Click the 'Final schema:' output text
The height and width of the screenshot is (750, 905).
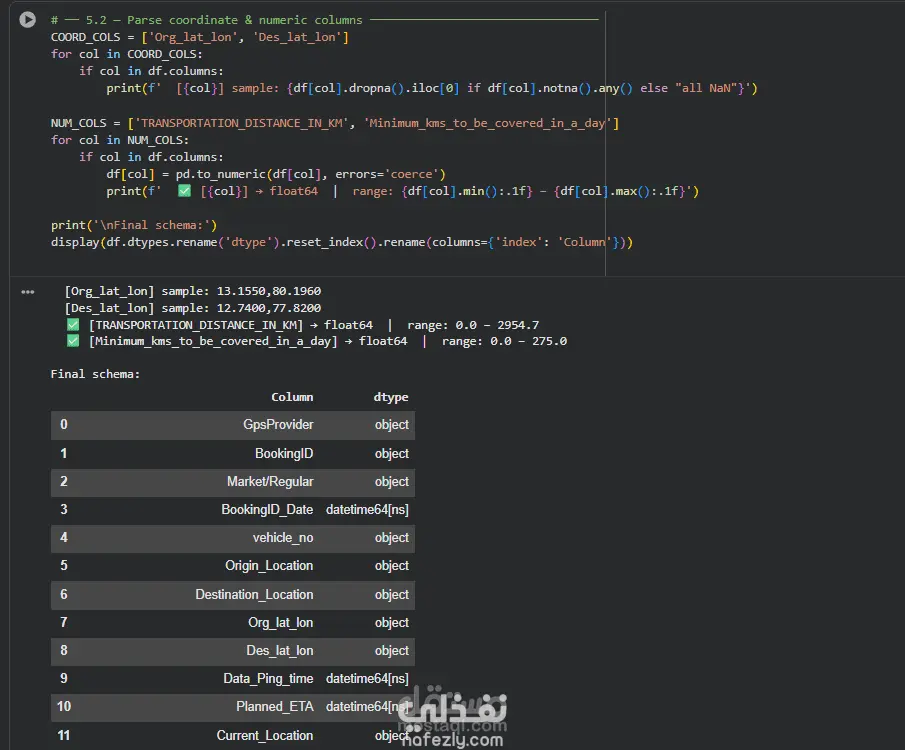pyautogui.click(x=95, y=374)
